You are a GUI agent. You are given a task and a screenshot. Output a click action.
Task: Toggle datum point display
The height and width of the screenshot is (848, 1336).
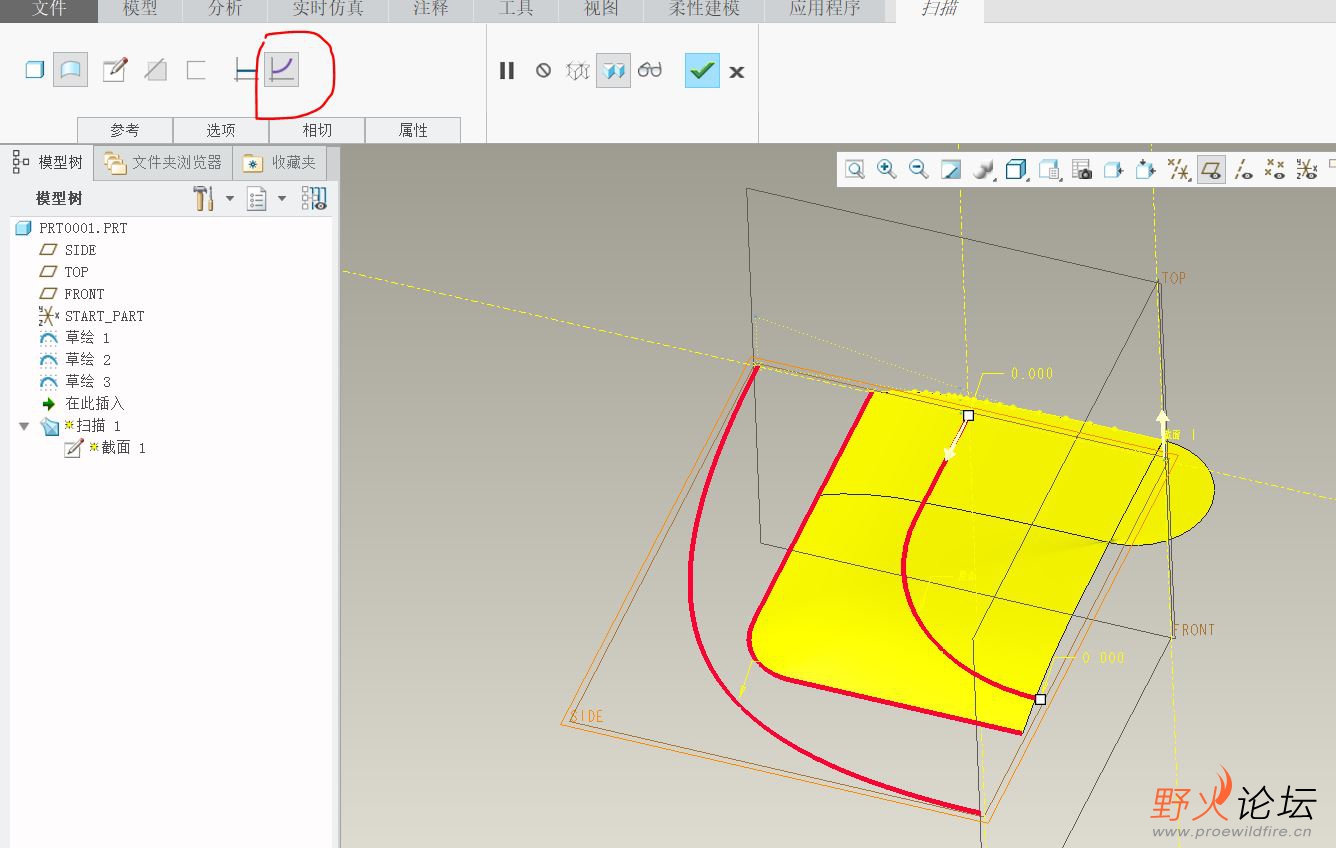point(1275,170)
